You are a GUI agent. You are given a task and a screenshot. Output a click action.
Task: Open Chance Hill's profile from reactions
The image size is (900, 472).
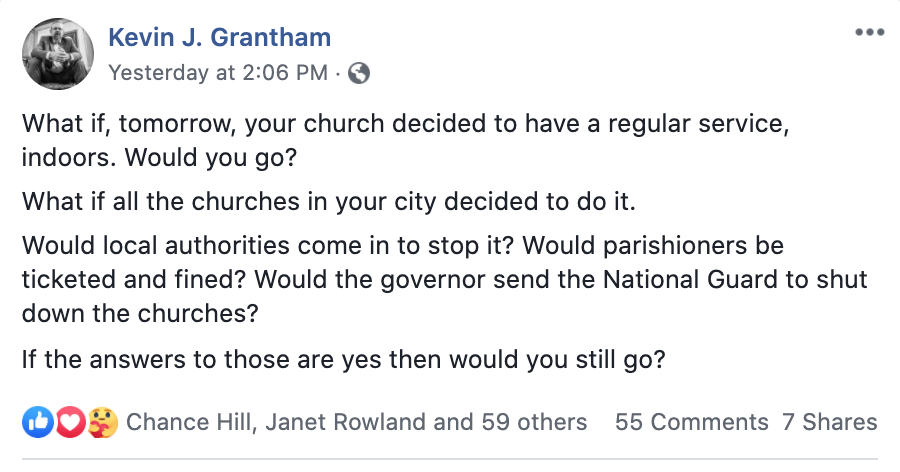[191, 422]
